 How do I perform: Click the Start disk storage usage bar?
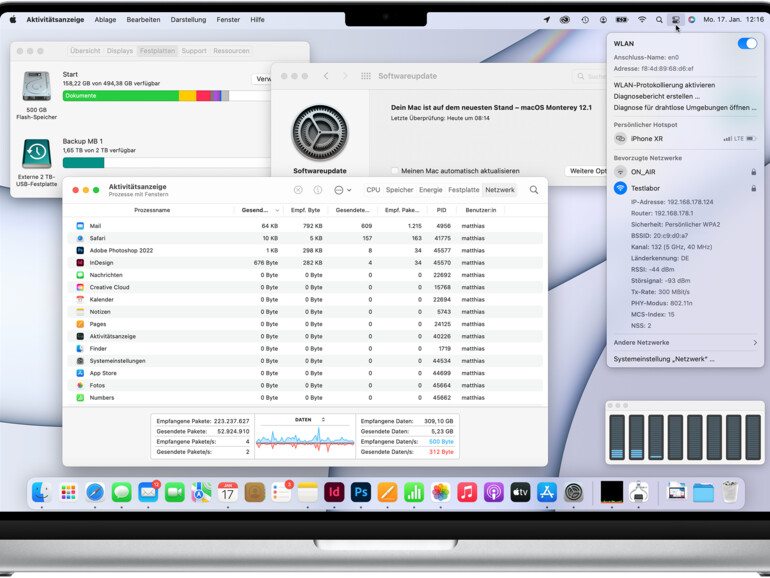coord(166,96)
